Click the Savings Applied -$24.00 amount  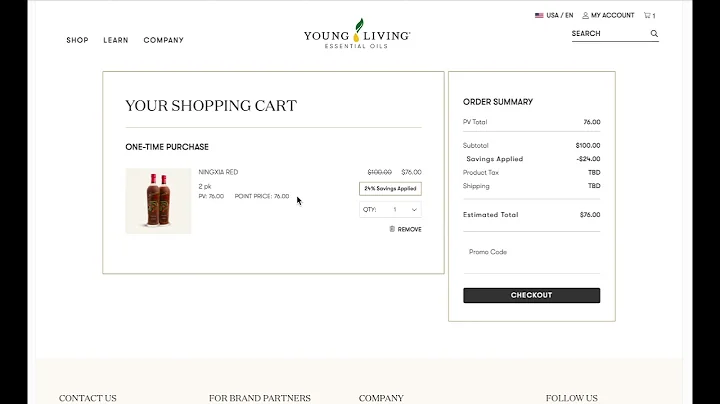588,159
